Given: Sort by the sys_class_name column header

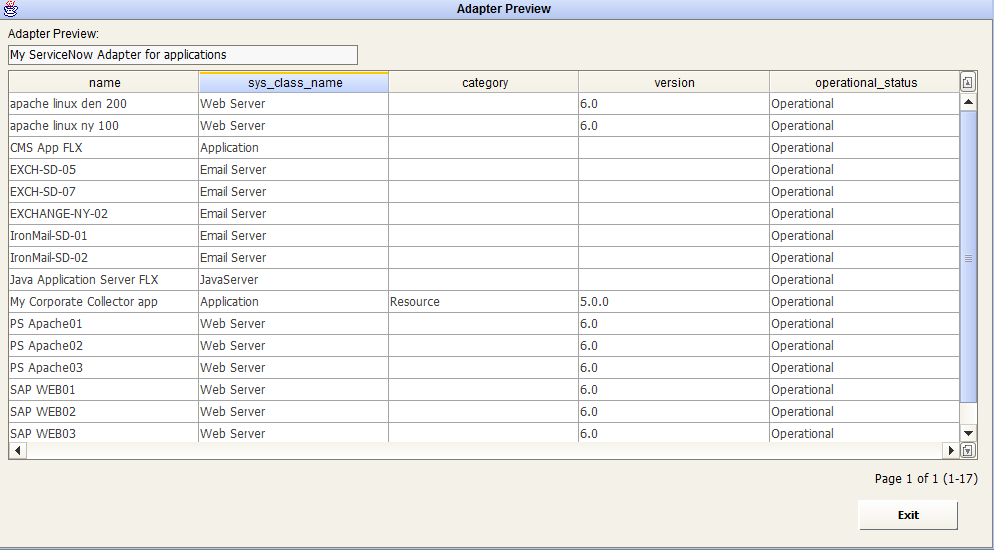Looking at the screenshot, I should click(294, 82).
